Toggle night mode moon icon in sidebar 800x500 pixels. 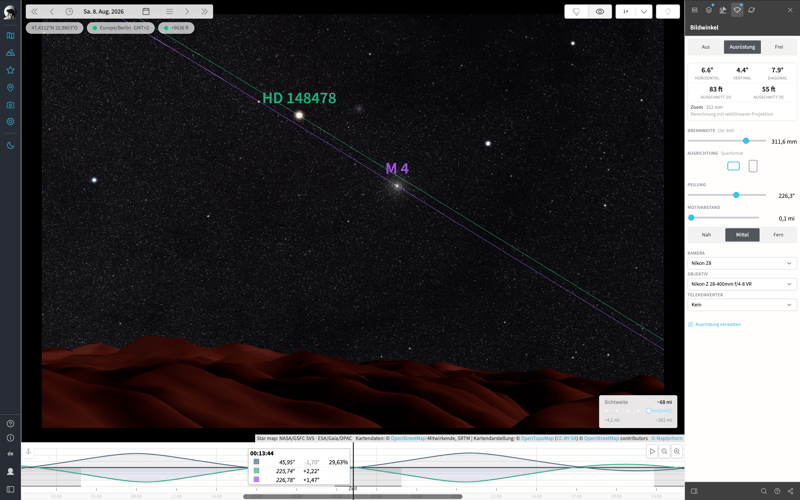(x=10, y=145)
